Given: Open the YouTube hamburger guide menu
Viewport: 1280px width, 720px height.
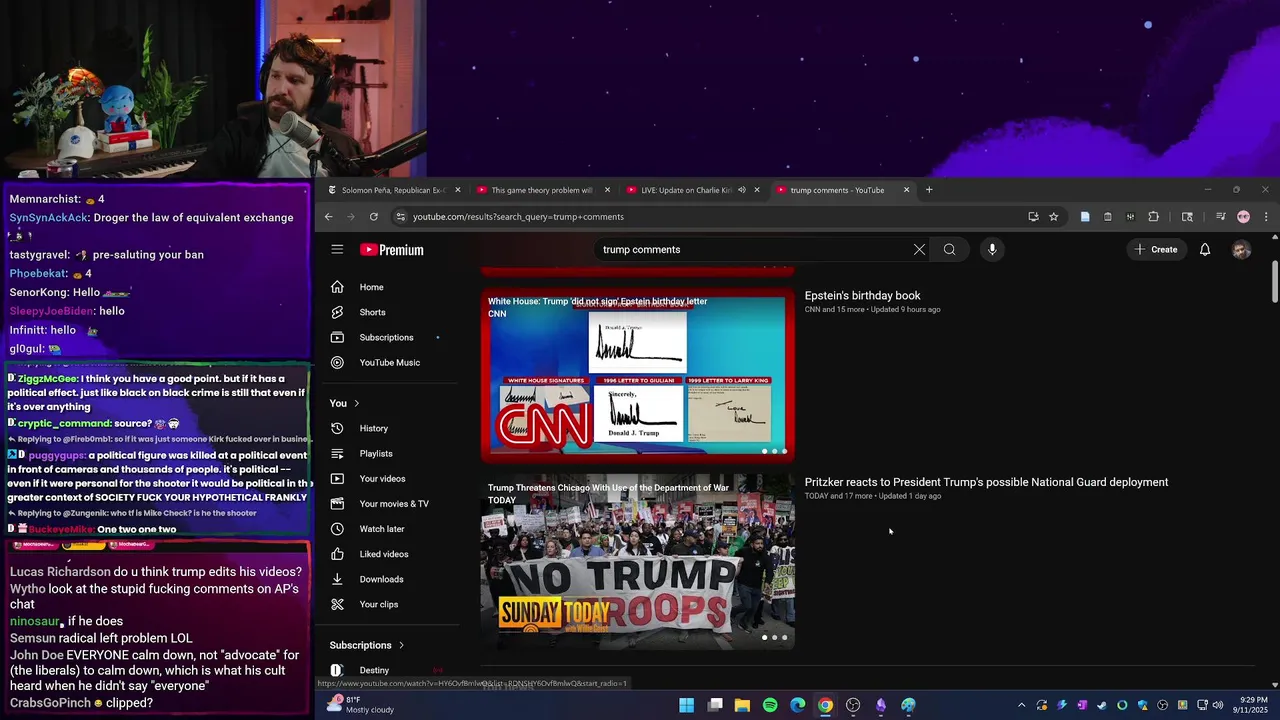Looking at the screenshot, I should tap(337, 250).
